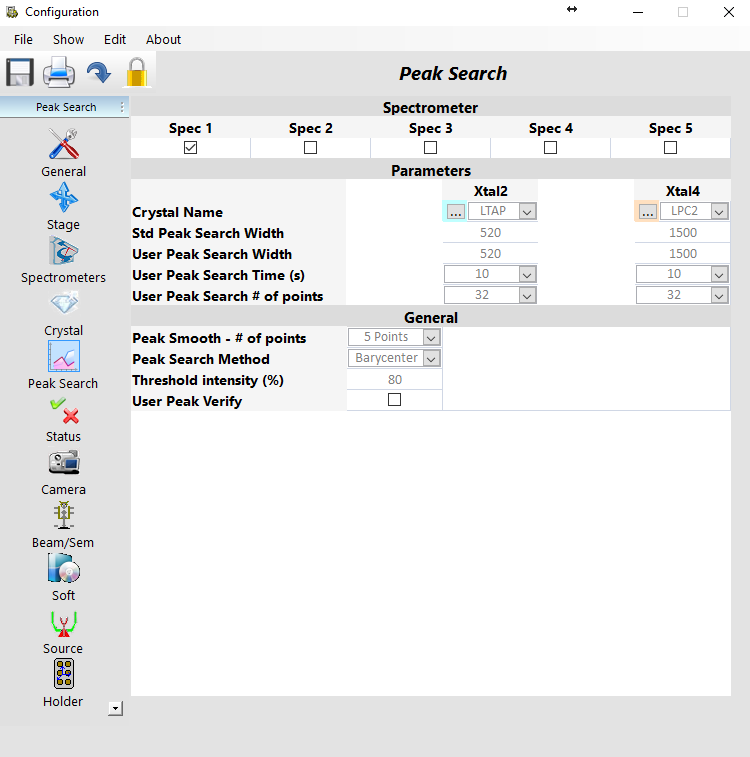Open the About menu
Screen dimensions: 750x757
163,40
